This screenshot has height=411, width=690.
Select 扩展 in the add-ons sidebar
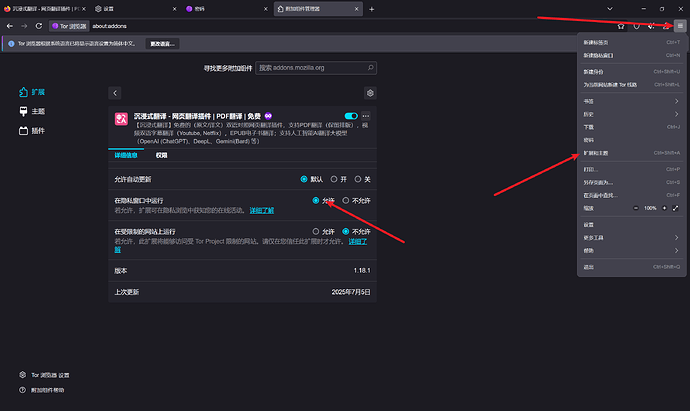click(32, 92)
